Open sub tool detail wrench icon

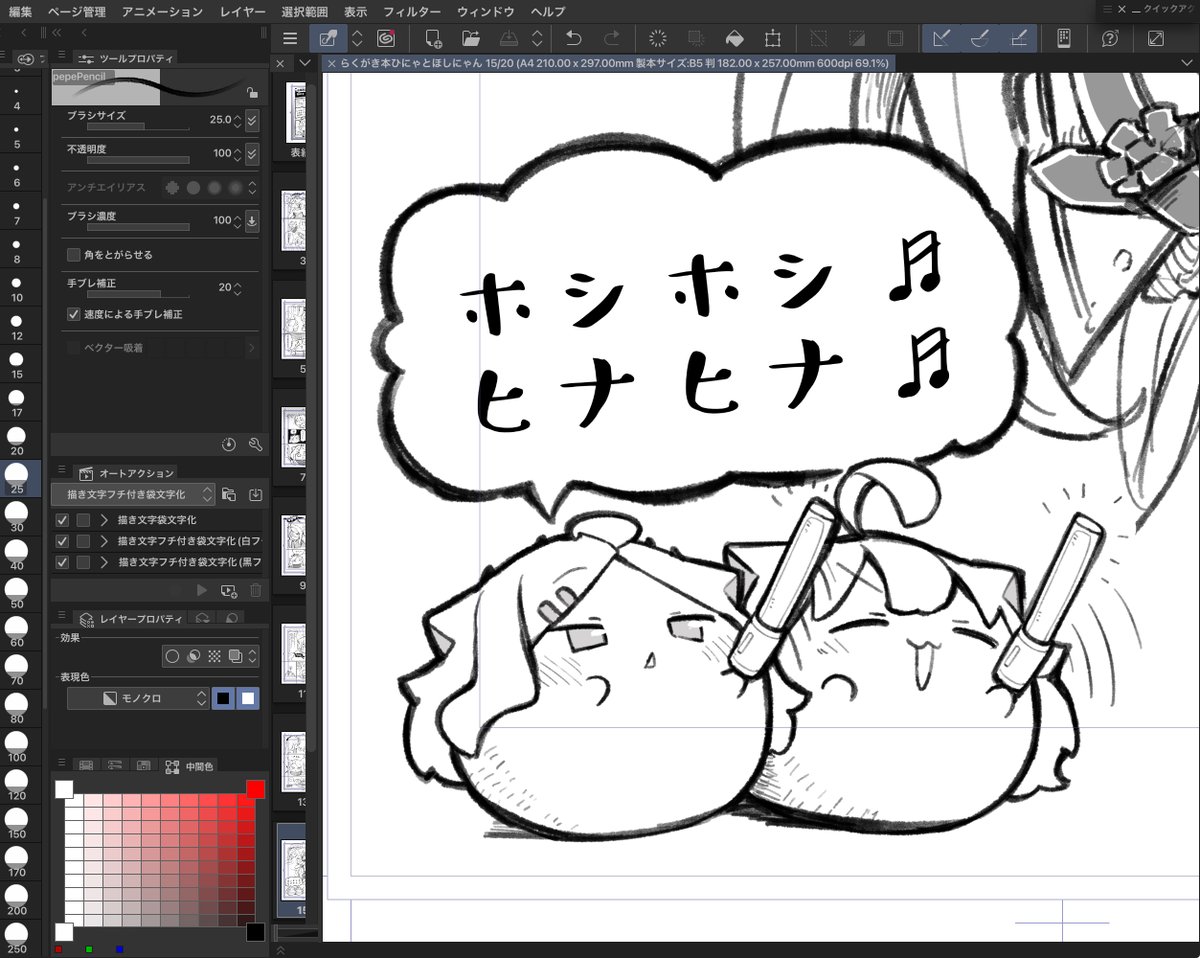[x=255, y=444]
